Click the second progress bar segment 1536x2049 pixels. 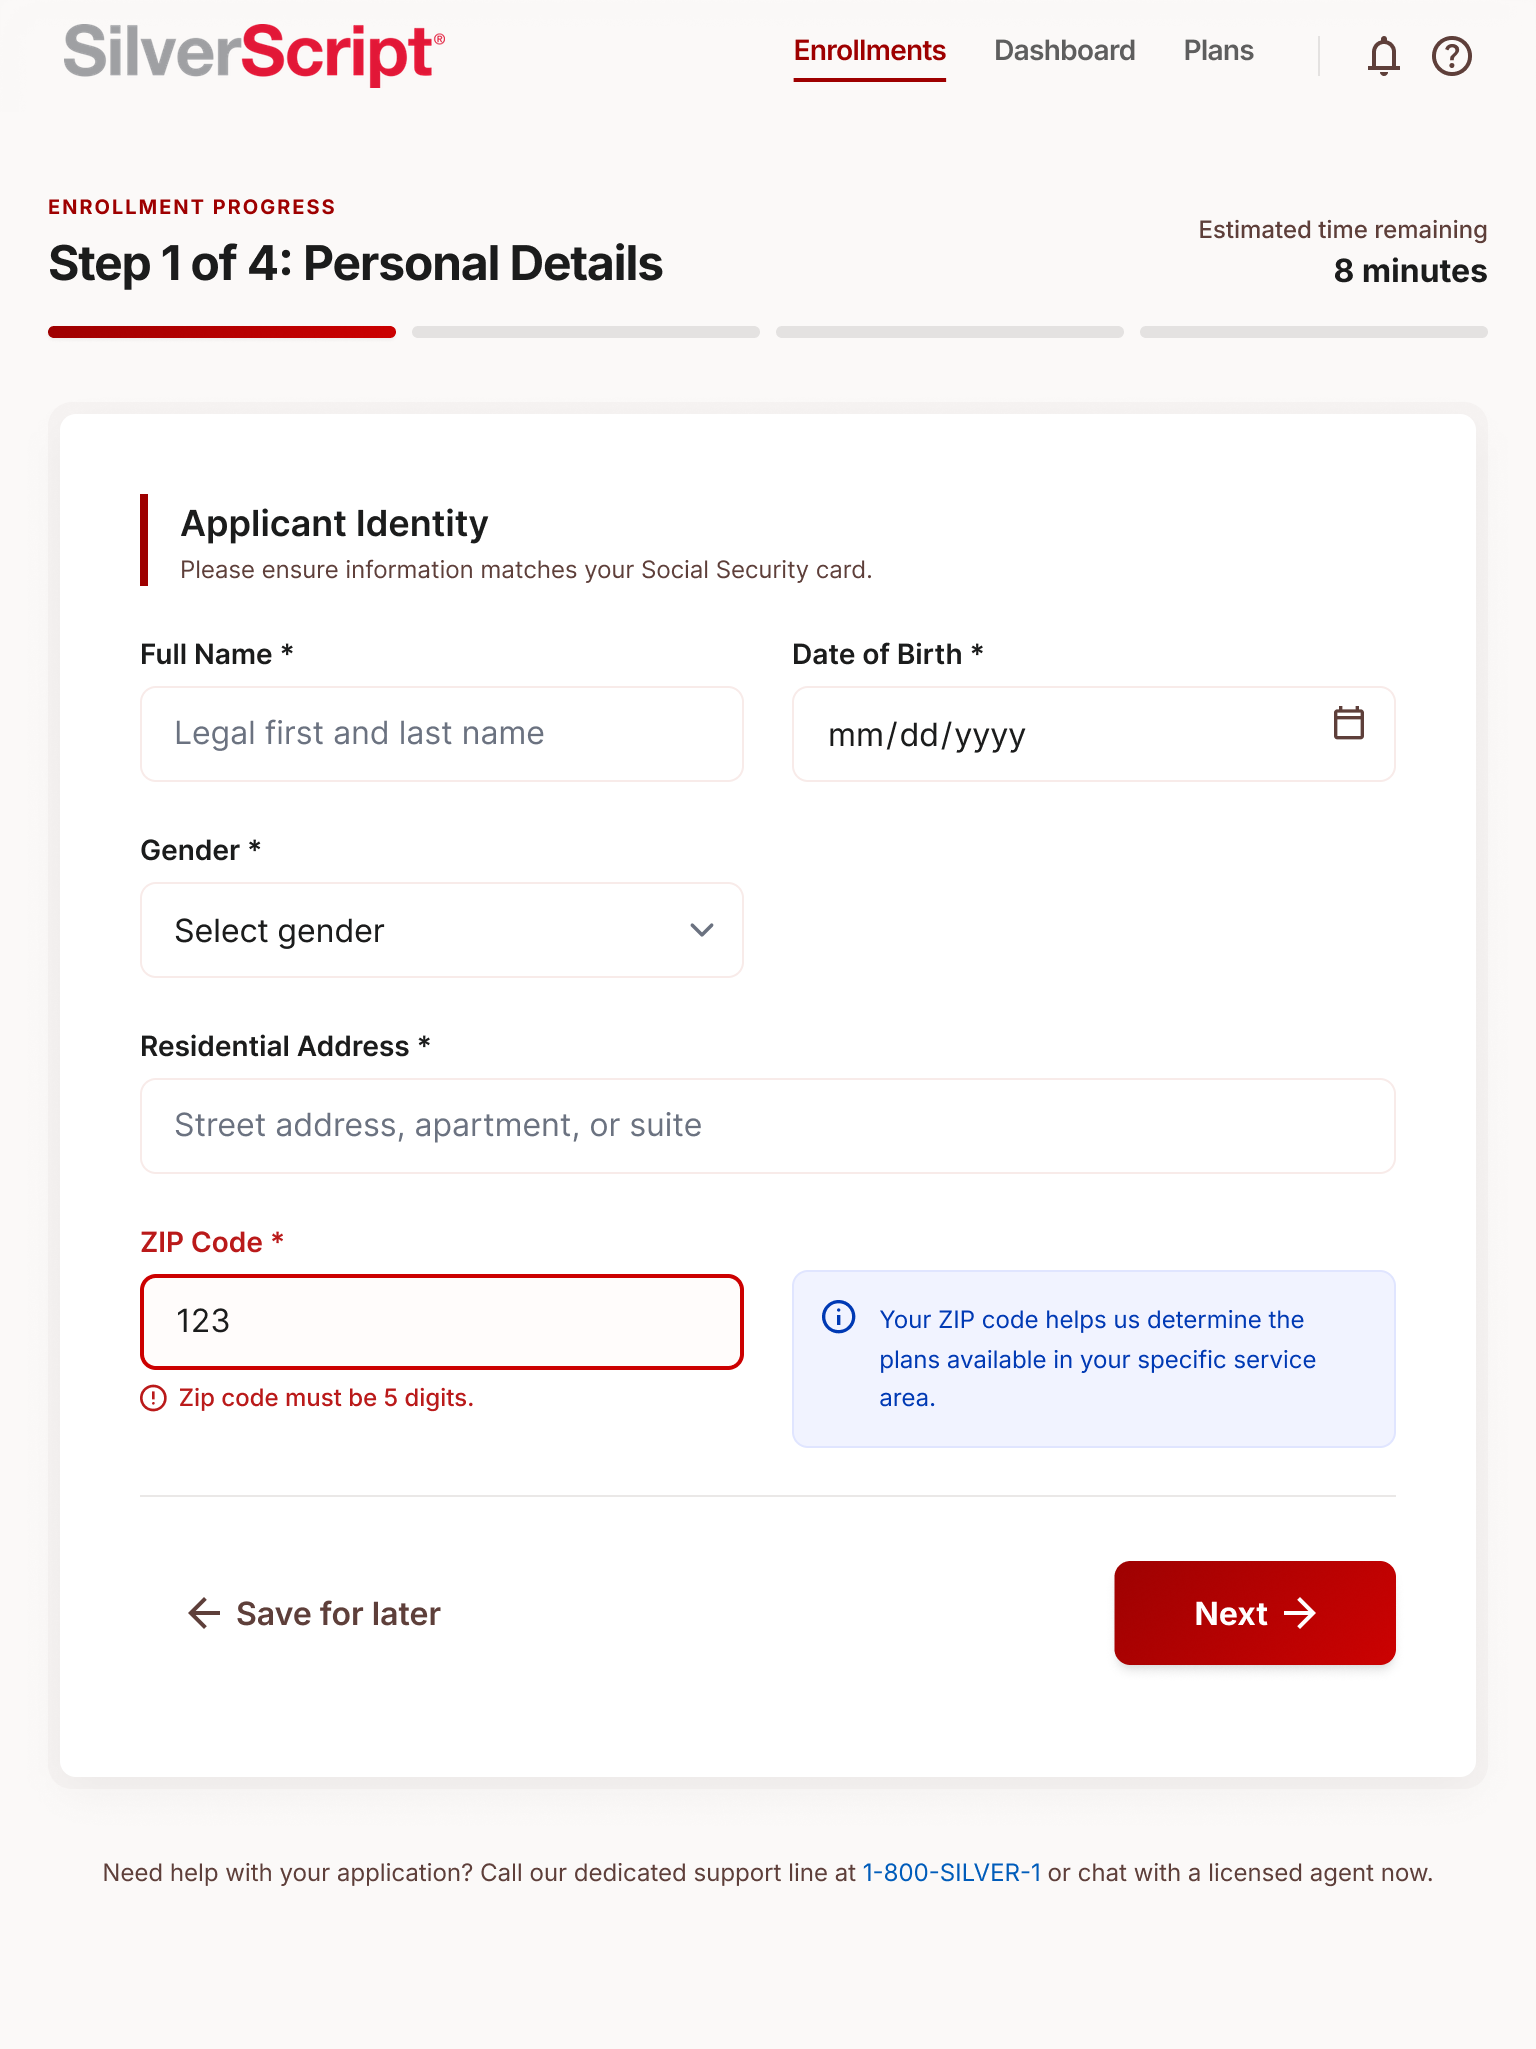[586, 332]
